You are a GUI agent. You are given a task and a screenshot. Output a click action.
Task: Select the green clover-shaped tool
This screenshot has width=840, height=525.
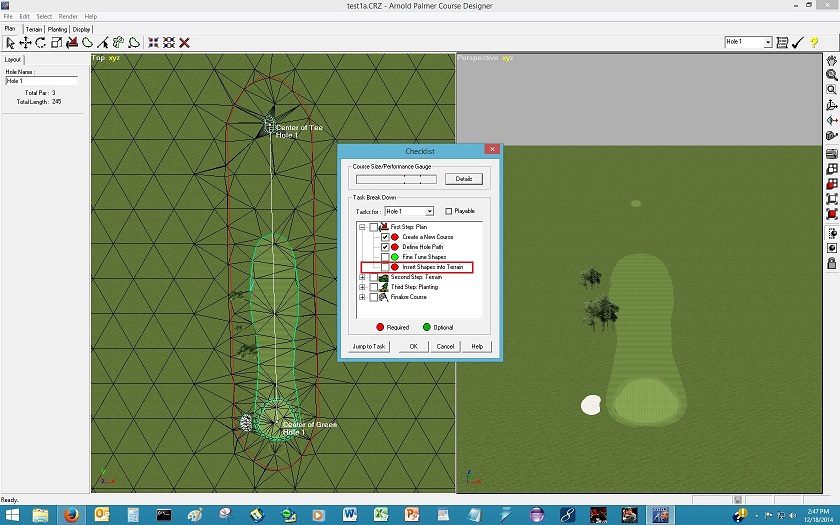(x=118, y=43)
